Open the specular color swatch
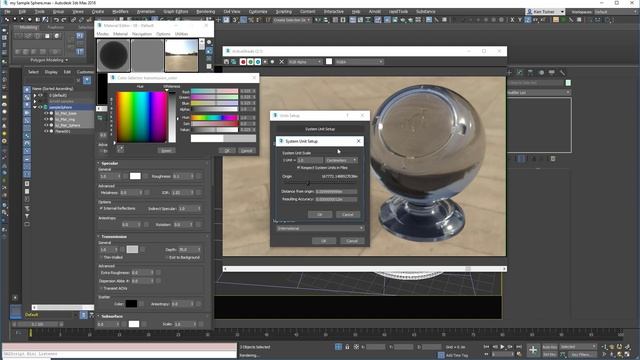640x360 pixels. (x=135, y=176)
